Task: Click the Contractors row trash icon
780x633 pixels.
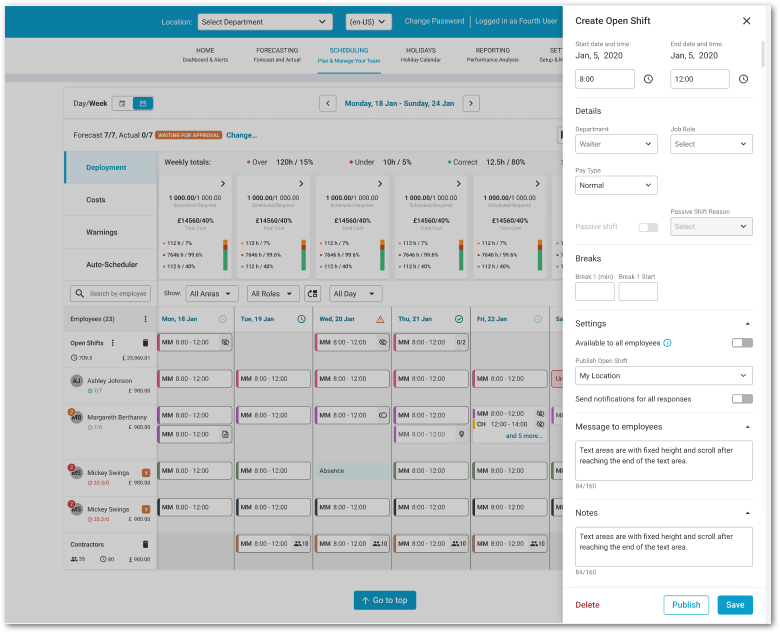Action: pyautogui.click(x=145, y=544)
